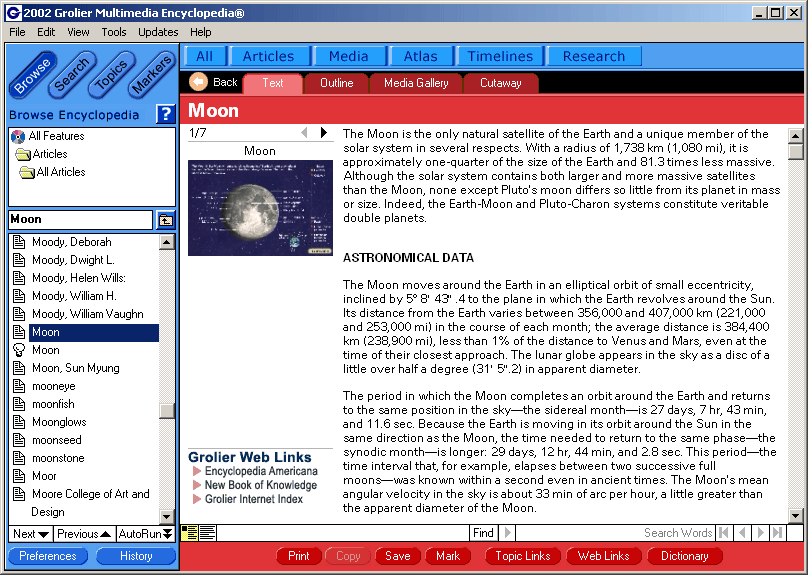Open Topic Links
808x575 pixels.
pos(523,556)
